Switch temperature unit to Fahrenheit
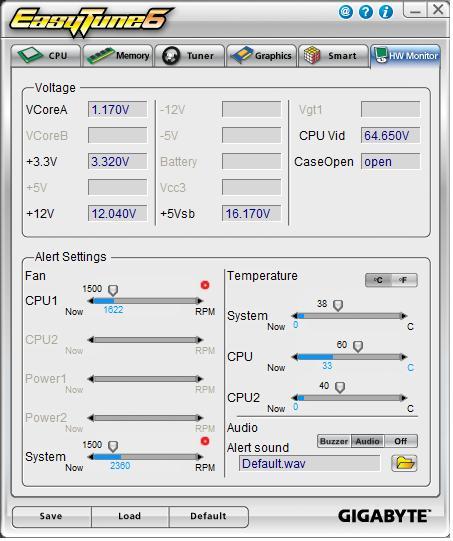 click(x=404, y=280)
